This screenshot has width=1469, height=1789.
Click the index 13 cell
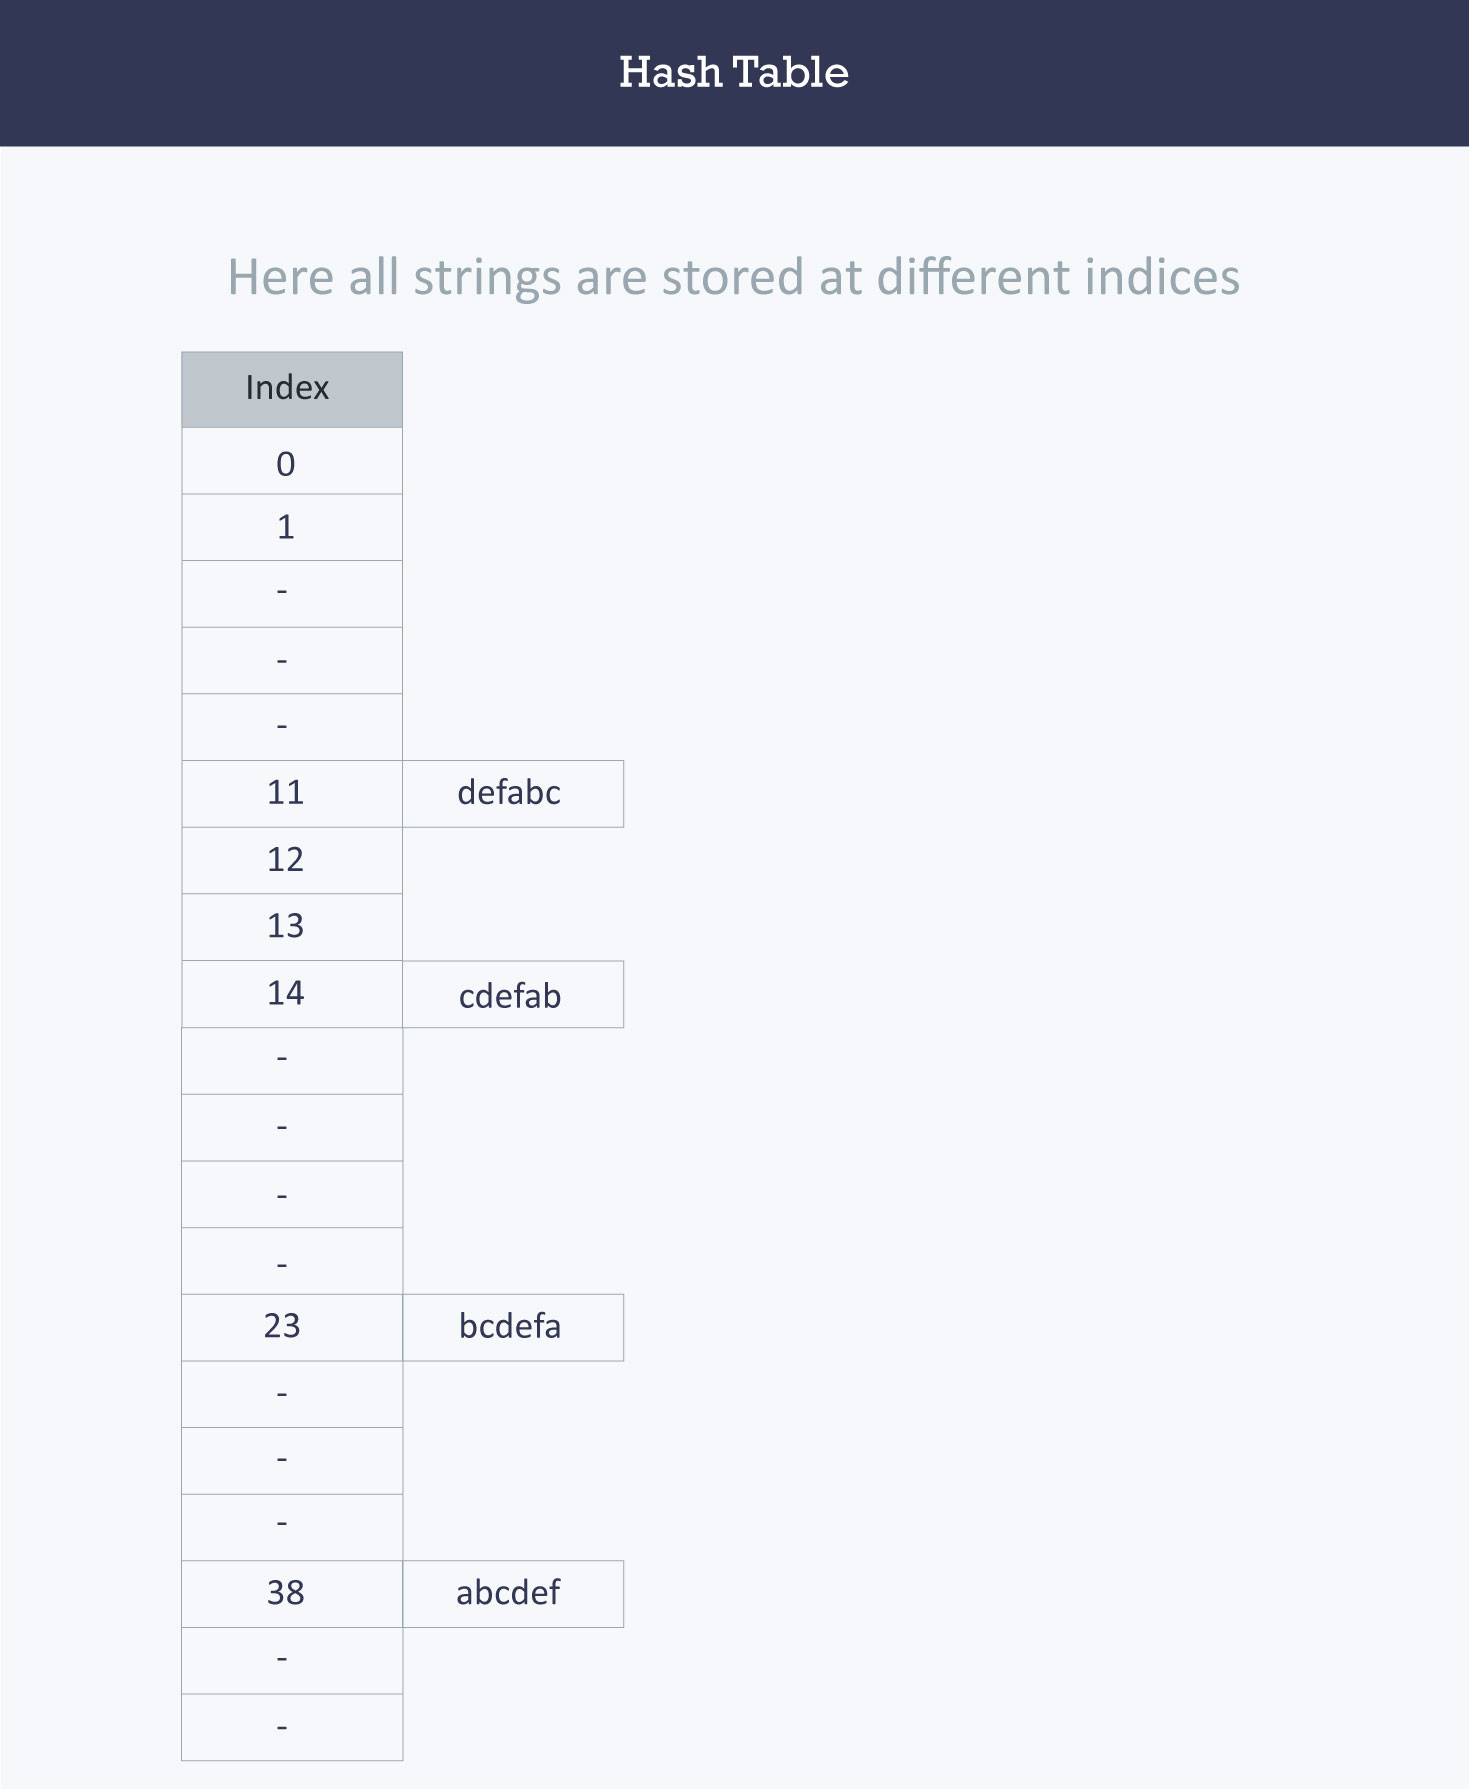click(291, 927)
